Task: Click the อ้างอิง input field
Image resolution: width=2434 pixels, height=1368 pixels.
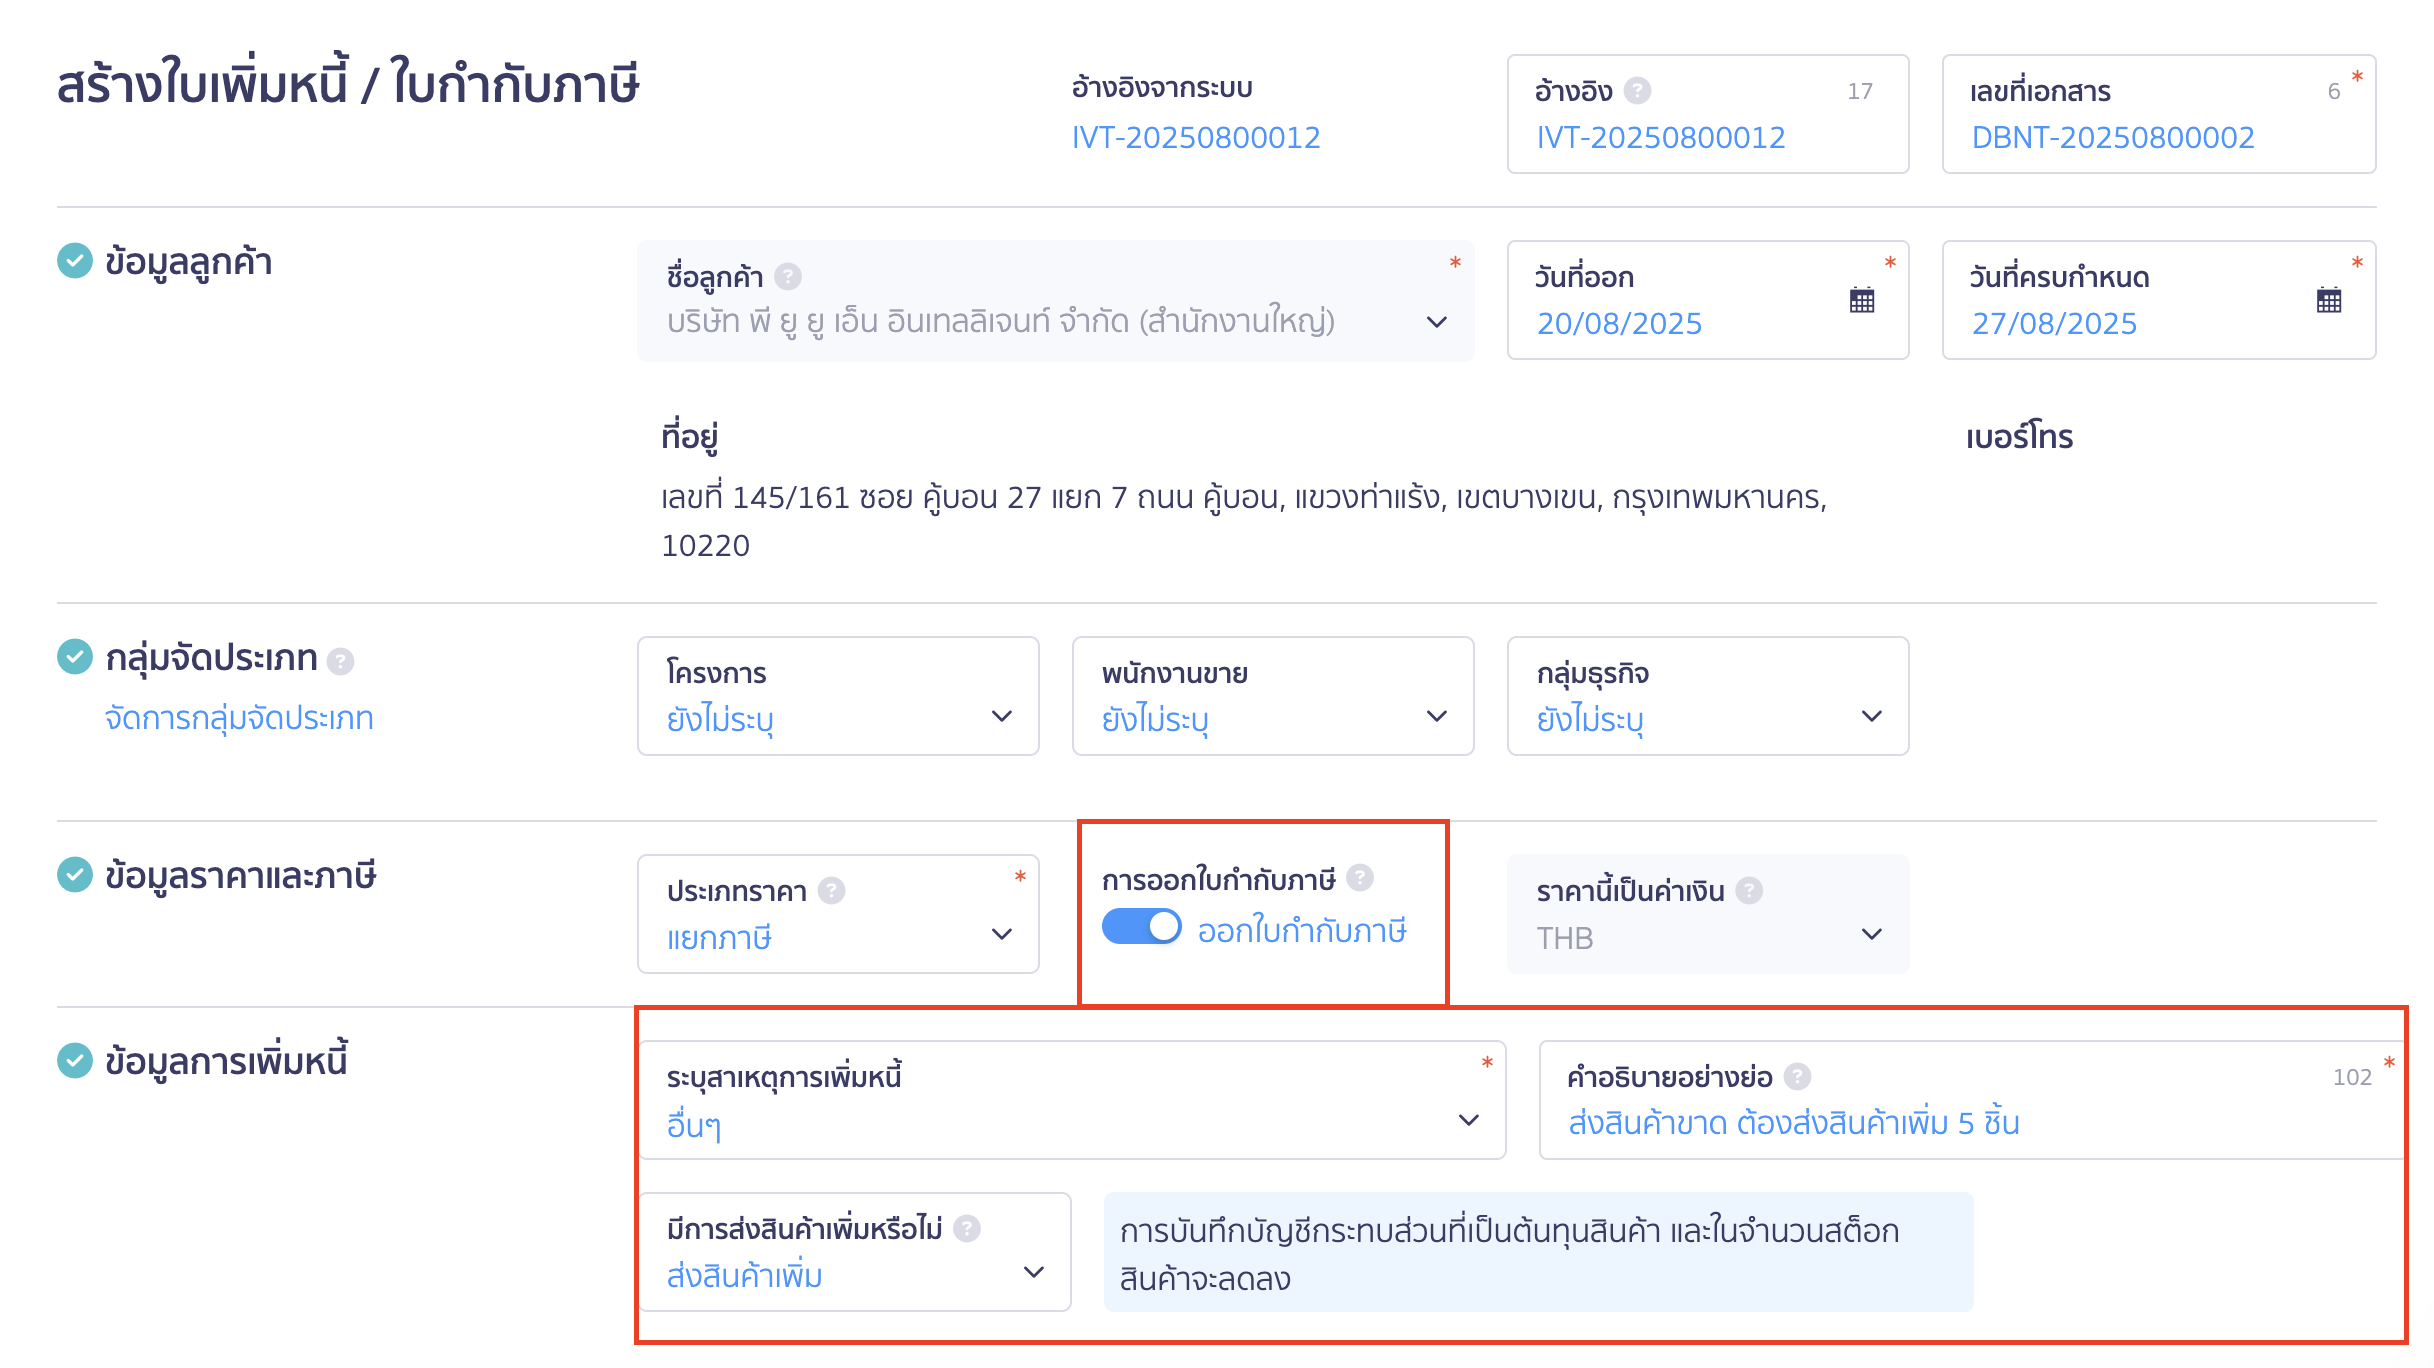Action: click(1708, 114)
